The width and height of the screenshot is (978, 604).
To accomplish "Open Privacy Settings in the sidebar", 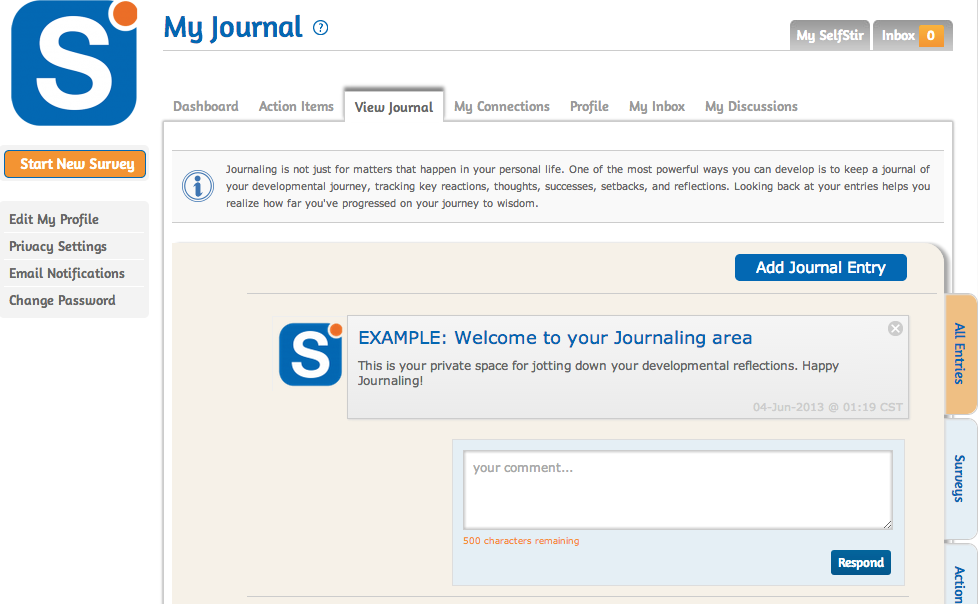I will [x=58, y=246].
